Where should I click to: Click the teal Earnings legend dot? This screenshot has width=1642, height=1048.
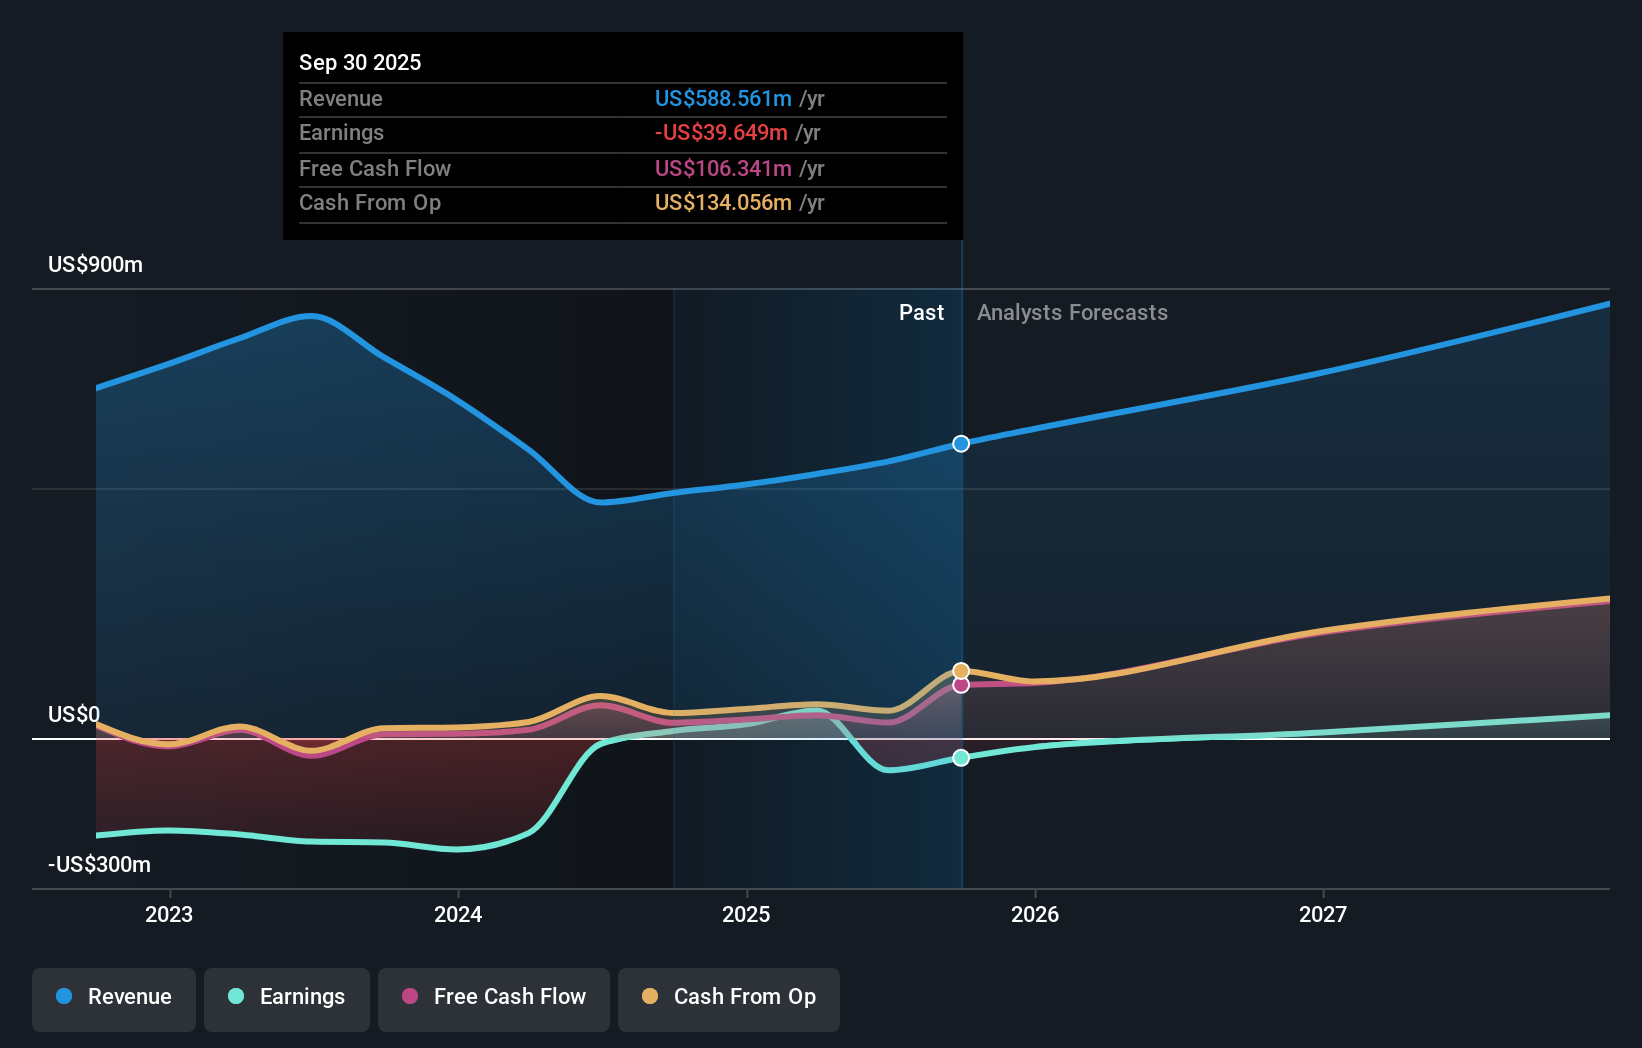pos(236,998)
